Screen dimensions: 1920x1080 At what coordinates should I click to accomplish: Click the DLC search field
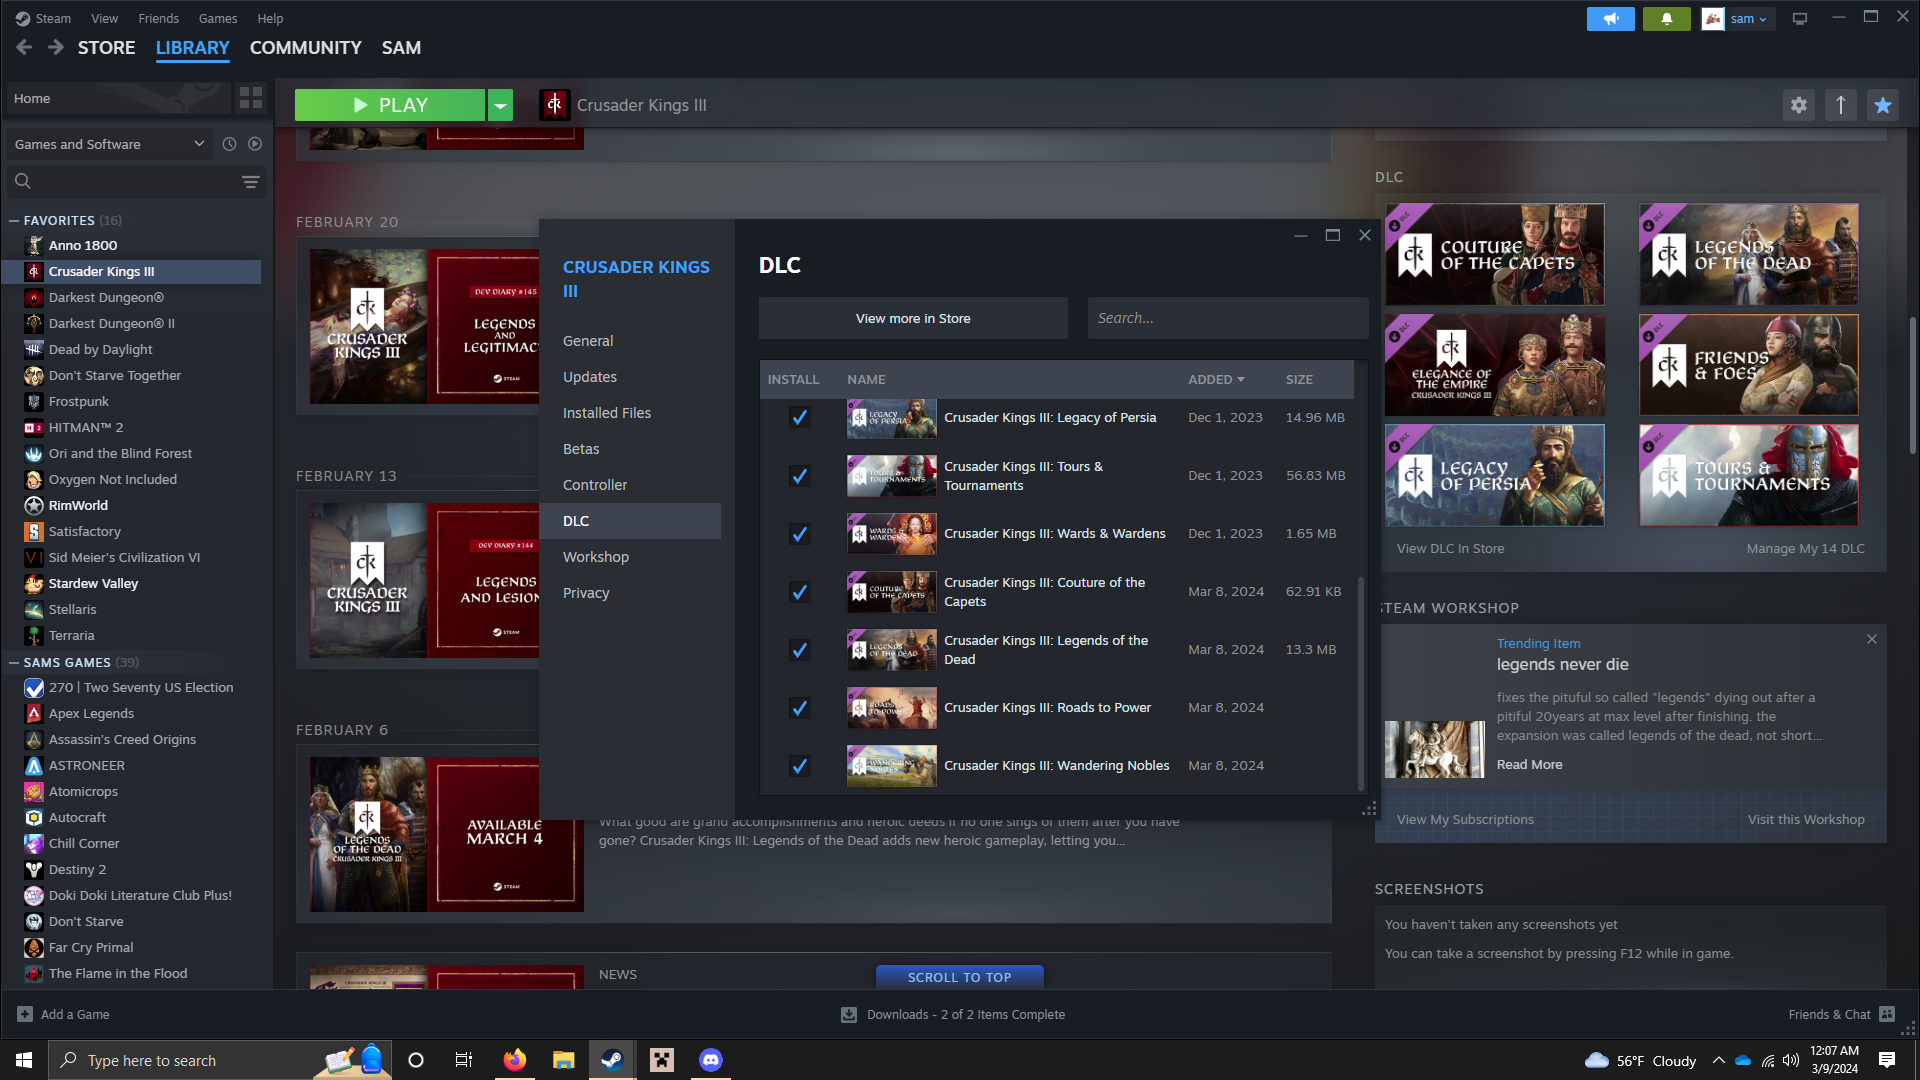pyautogui.click(x=1227, y=318)
